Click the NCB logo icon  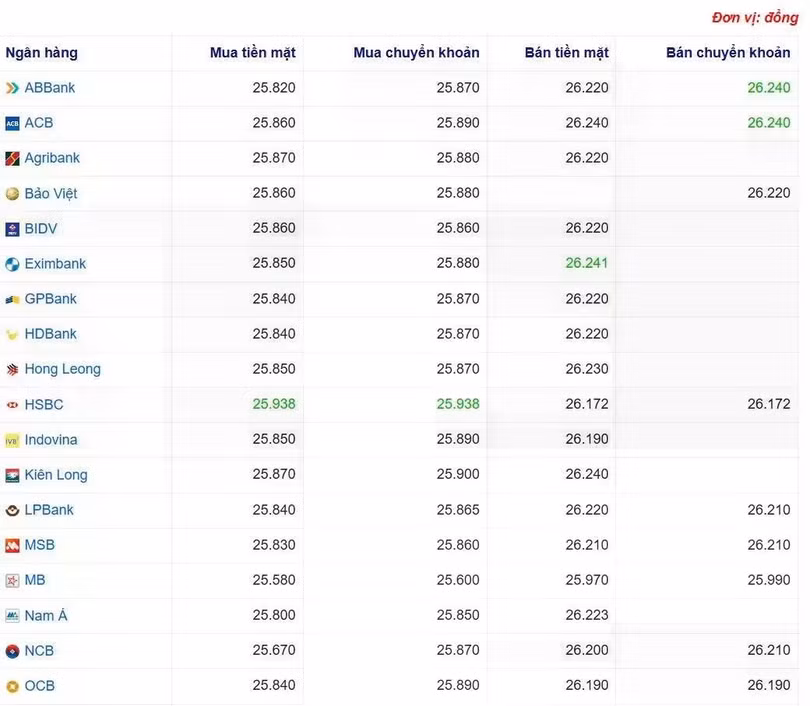pos(11,650)
